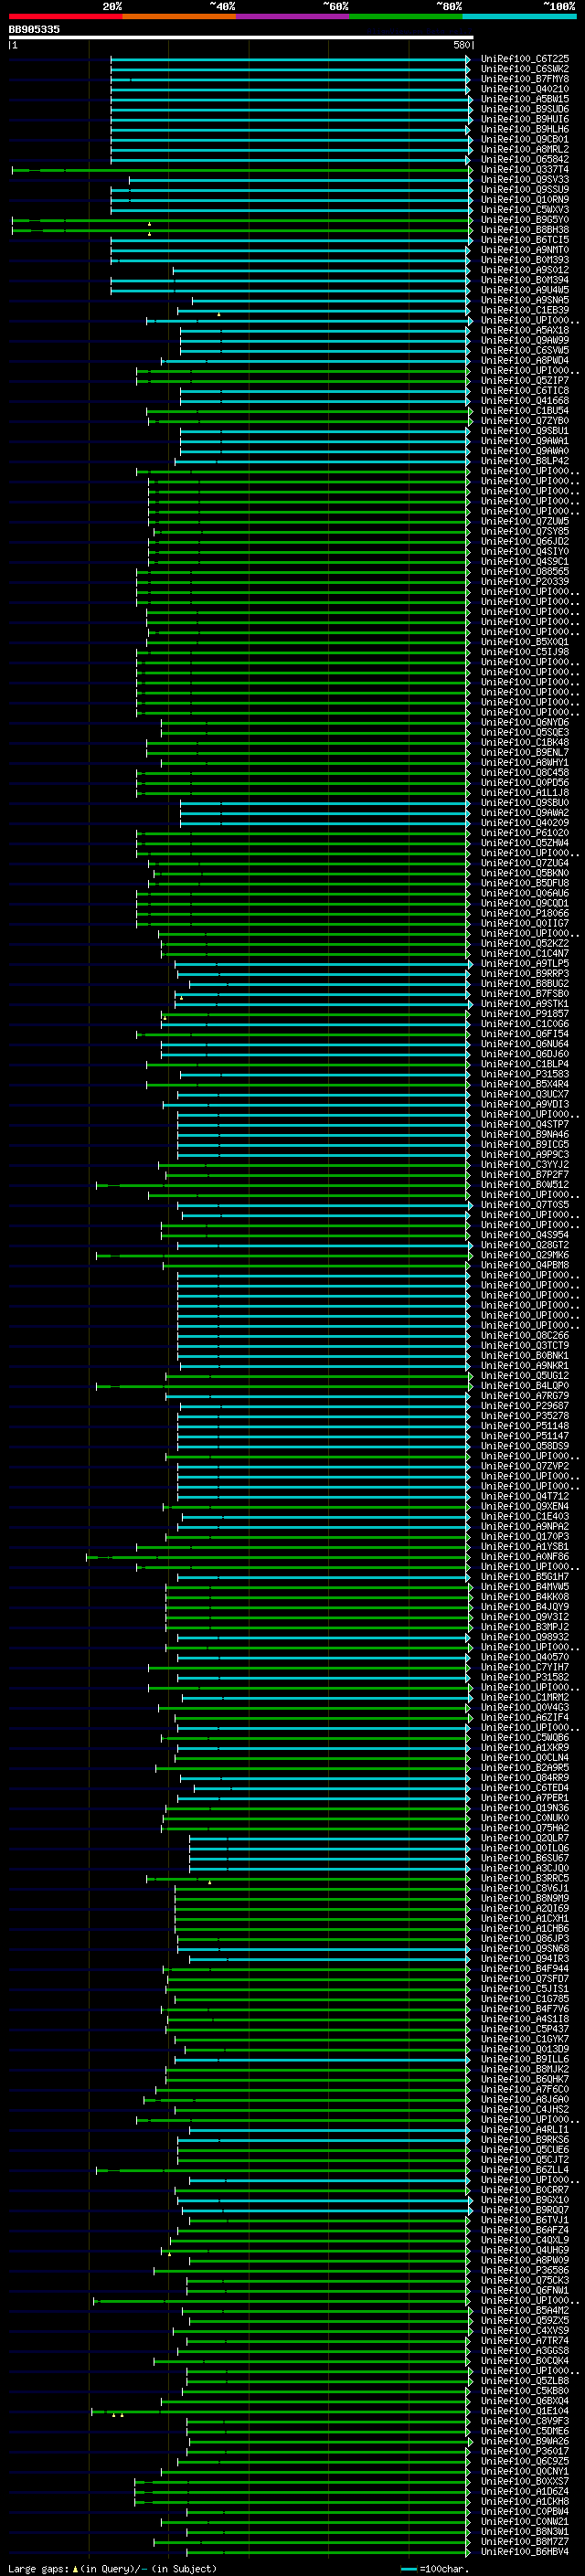
Task: Click the red 20% identity legend bar
Action: [66, 16]
